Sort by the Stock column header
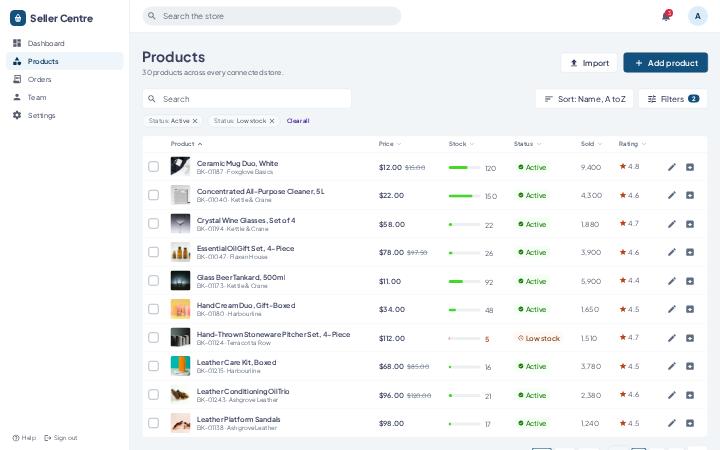The image size is (720, 450). point(461,144)
